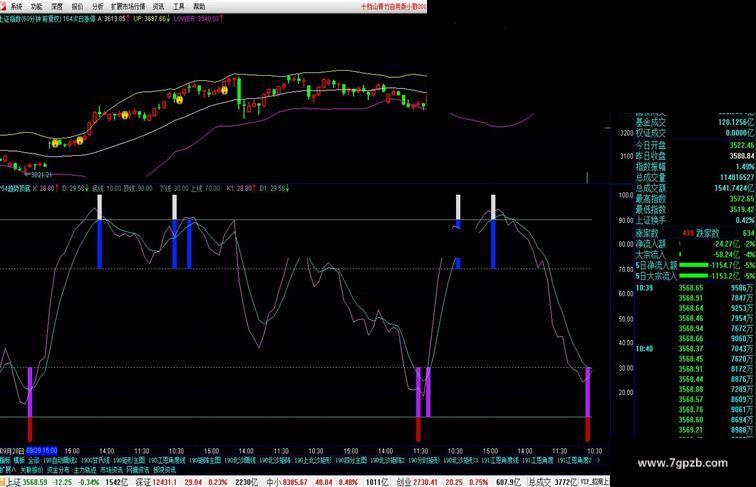Click the 总成交额 value 1541.7424亿
The width and height of the screenshot is (756, 487).
click(x=734, y=188)
